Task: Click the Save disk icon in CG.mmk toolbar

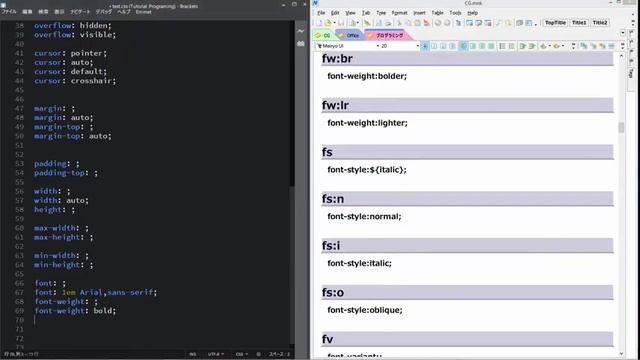Action: click(341, 23)
